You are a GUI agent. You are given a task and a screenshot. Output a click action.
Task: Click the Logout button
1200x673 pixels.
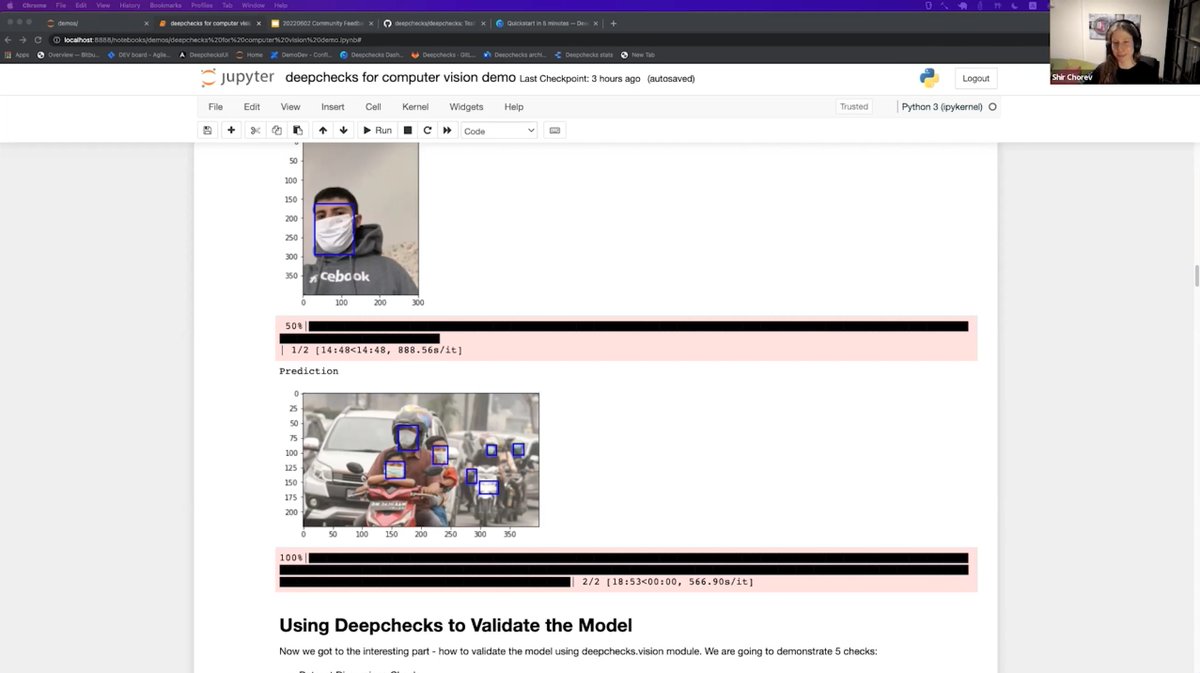point(975,78)
